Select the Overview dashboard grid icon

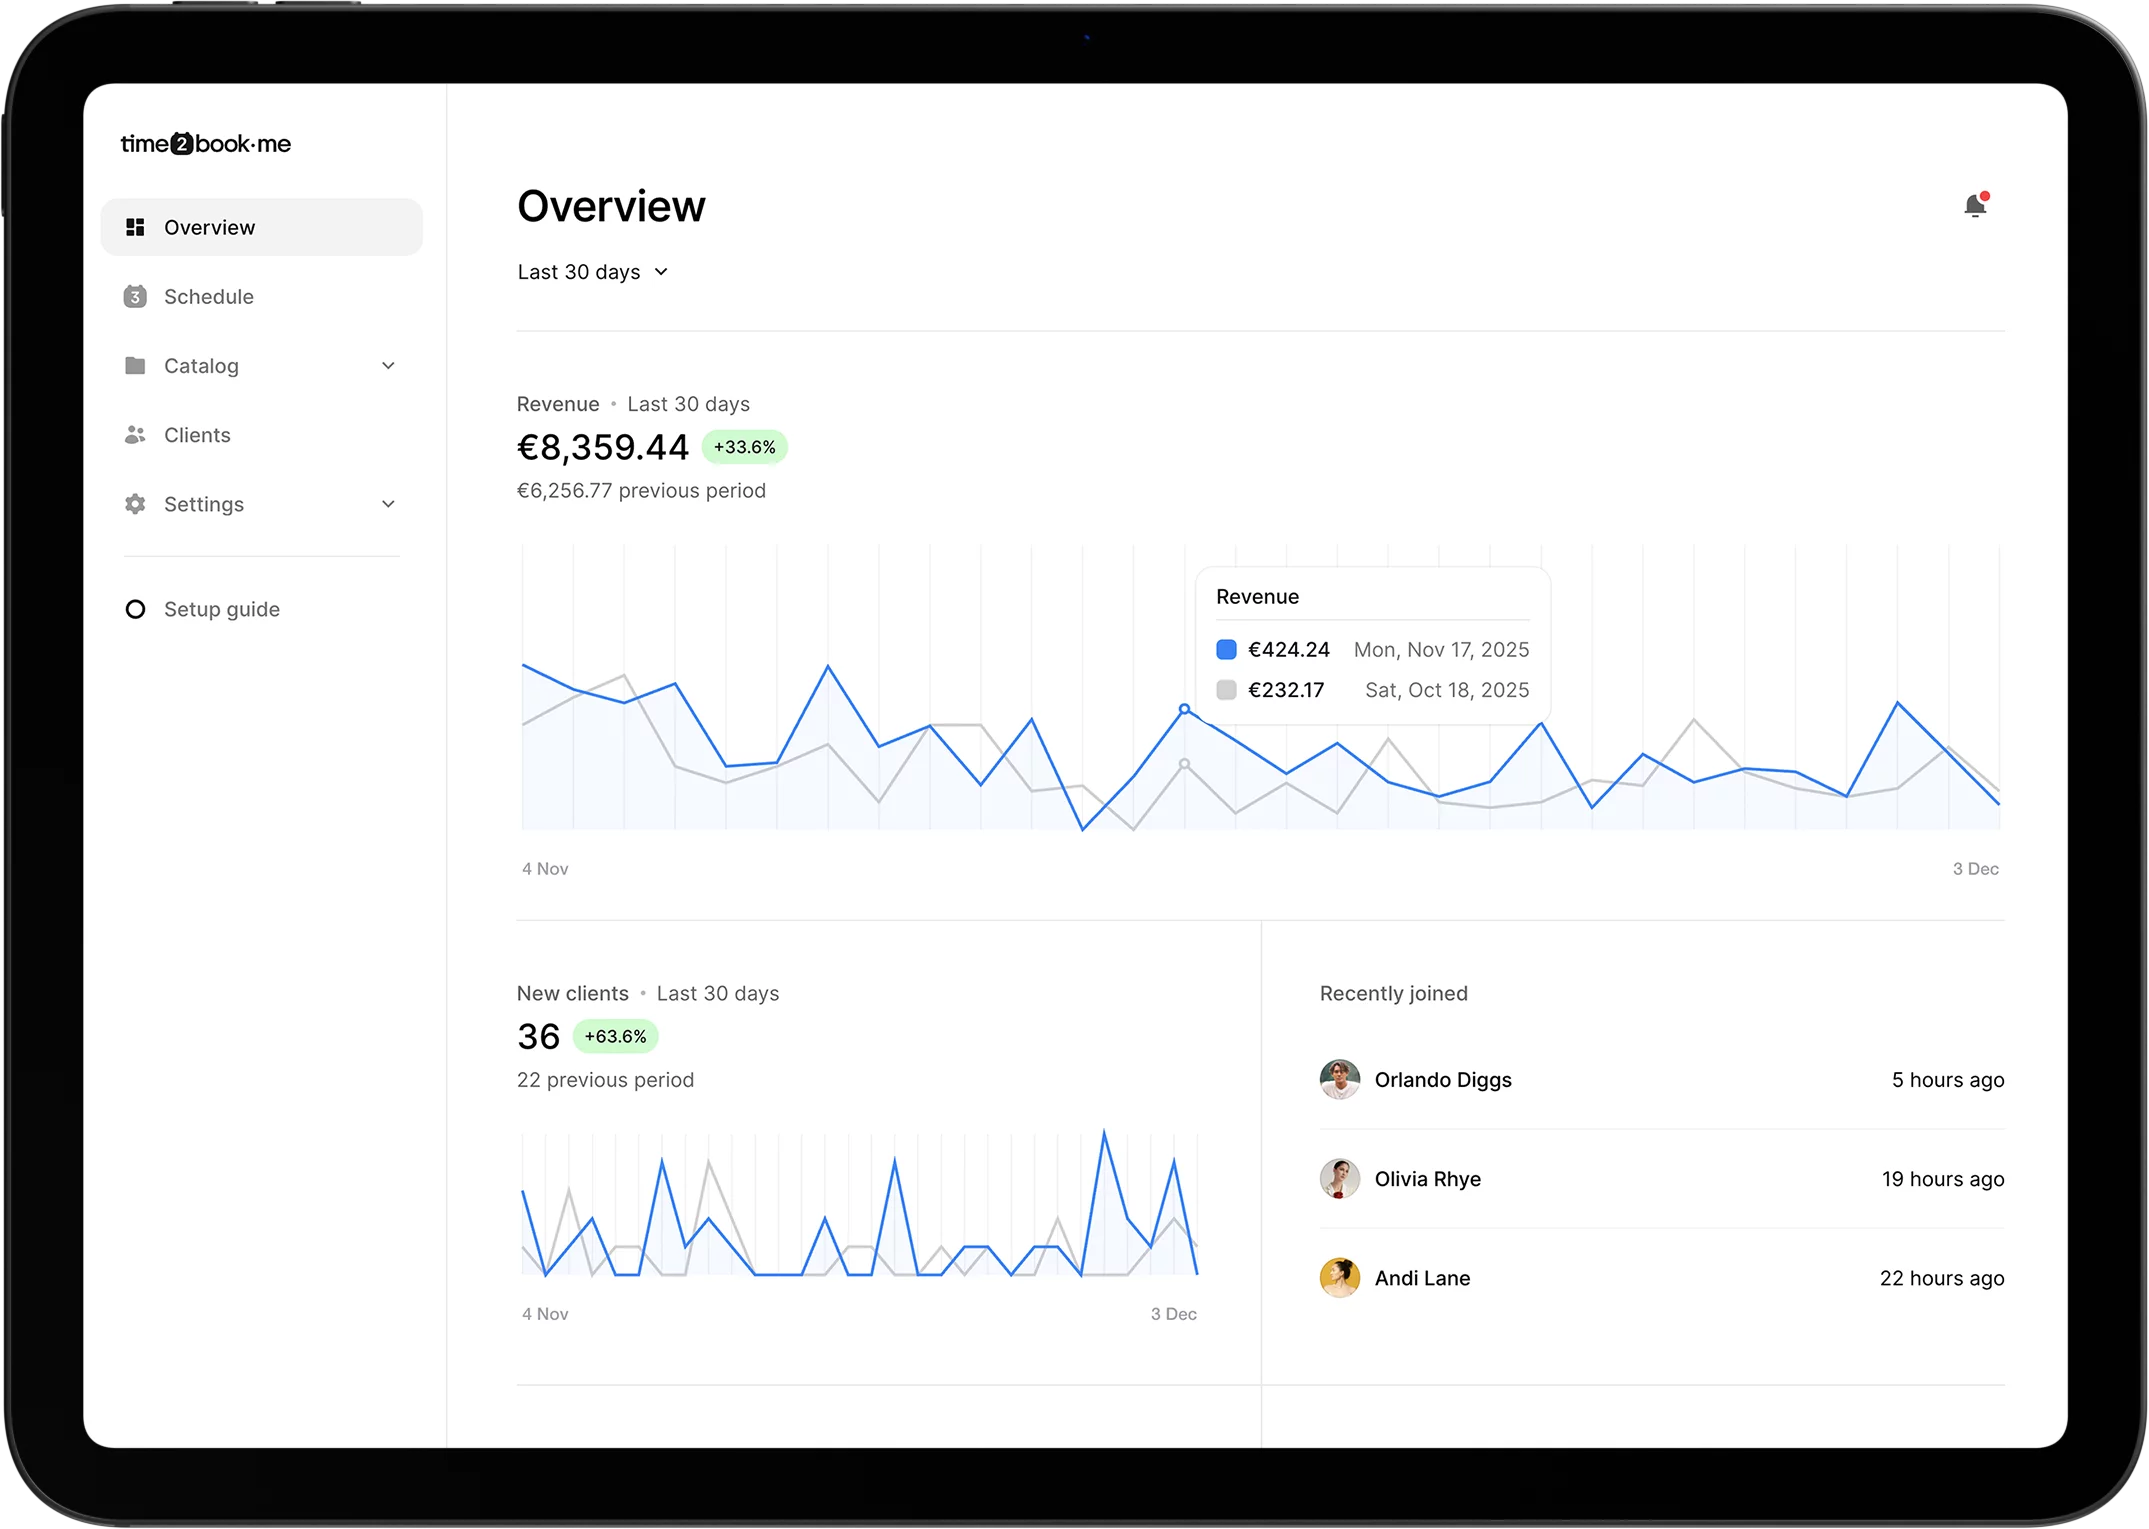(135, 227)
